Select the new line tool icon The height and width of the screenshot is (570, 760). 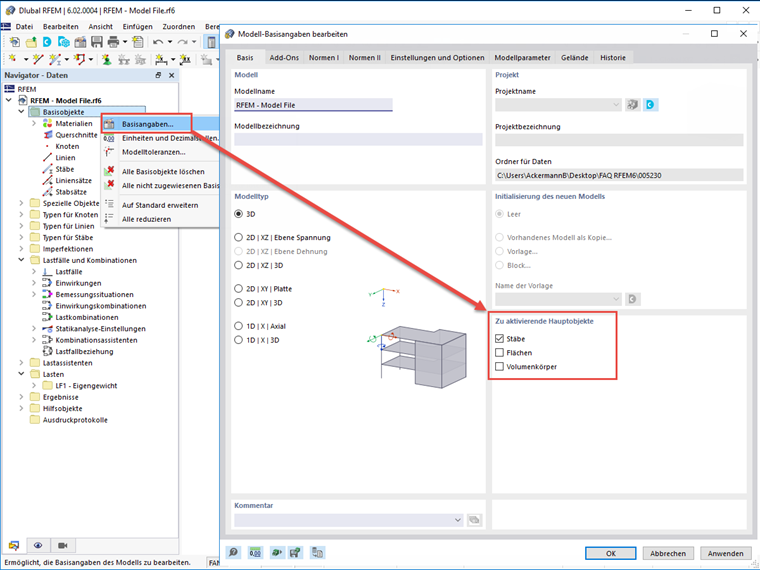pyautogui.click(x=38, y=59)
